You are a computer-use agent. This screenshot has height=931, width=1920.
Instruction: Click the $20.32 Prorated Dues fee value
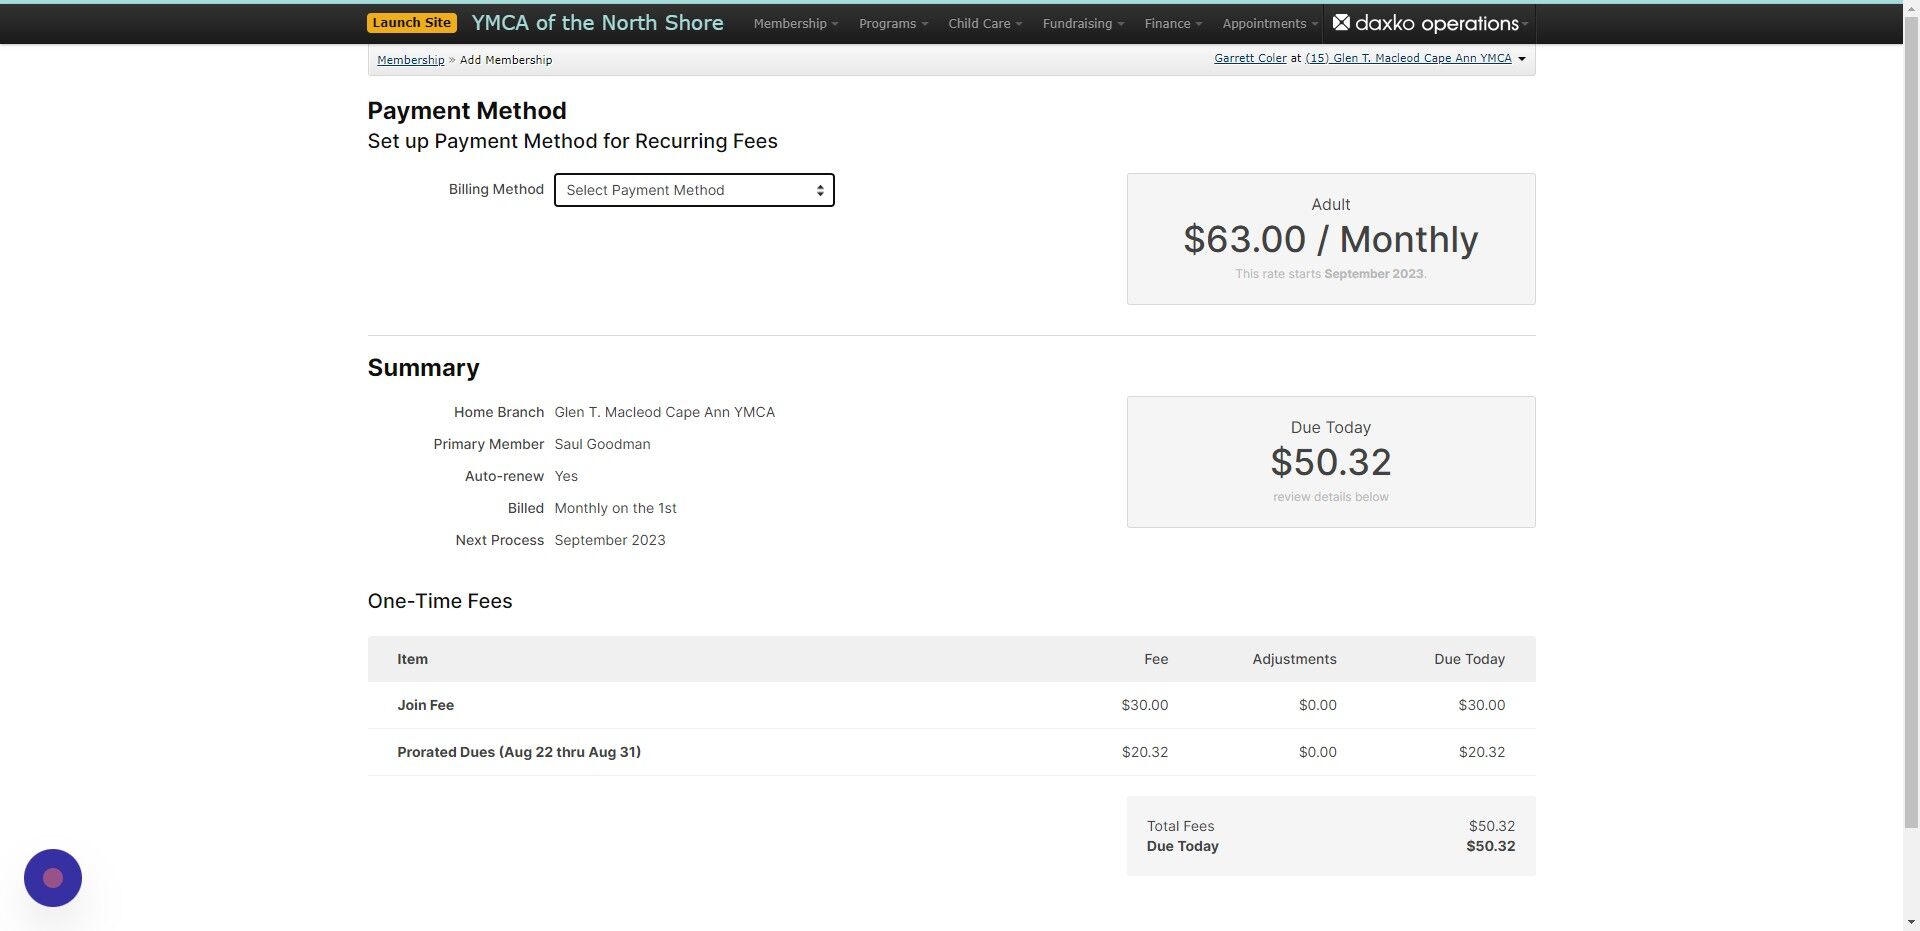tap(1144, 752)
